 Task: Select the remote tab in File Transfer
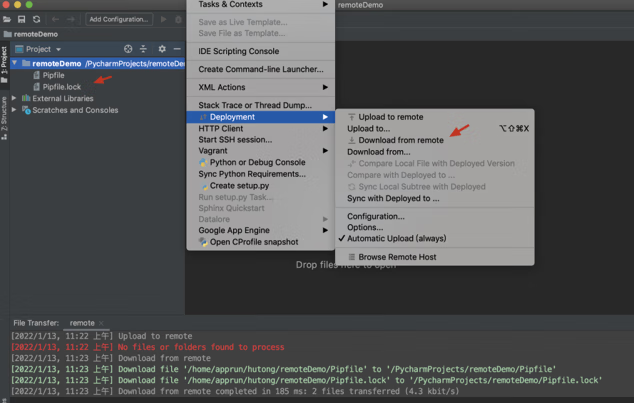pyautogui.click(x=82, y=323)
